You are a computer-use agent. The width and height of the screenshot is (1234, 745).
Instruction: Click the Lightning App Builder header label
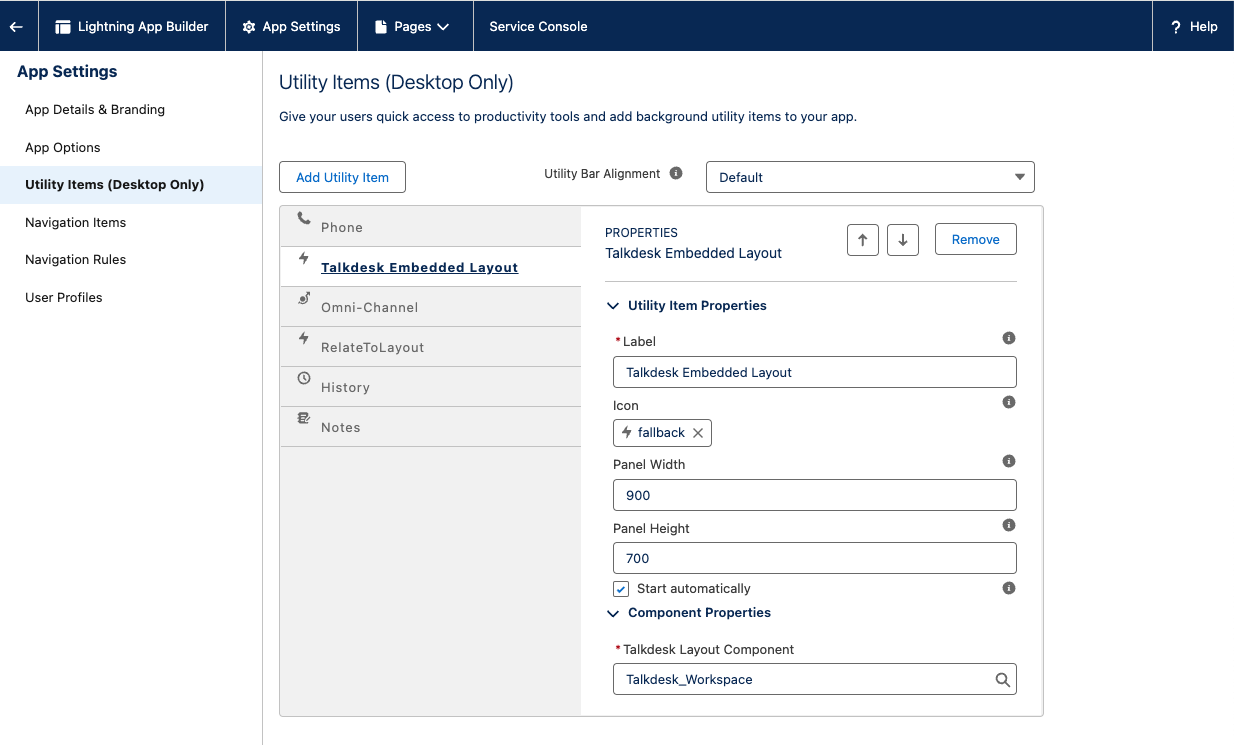pos(143,27)
